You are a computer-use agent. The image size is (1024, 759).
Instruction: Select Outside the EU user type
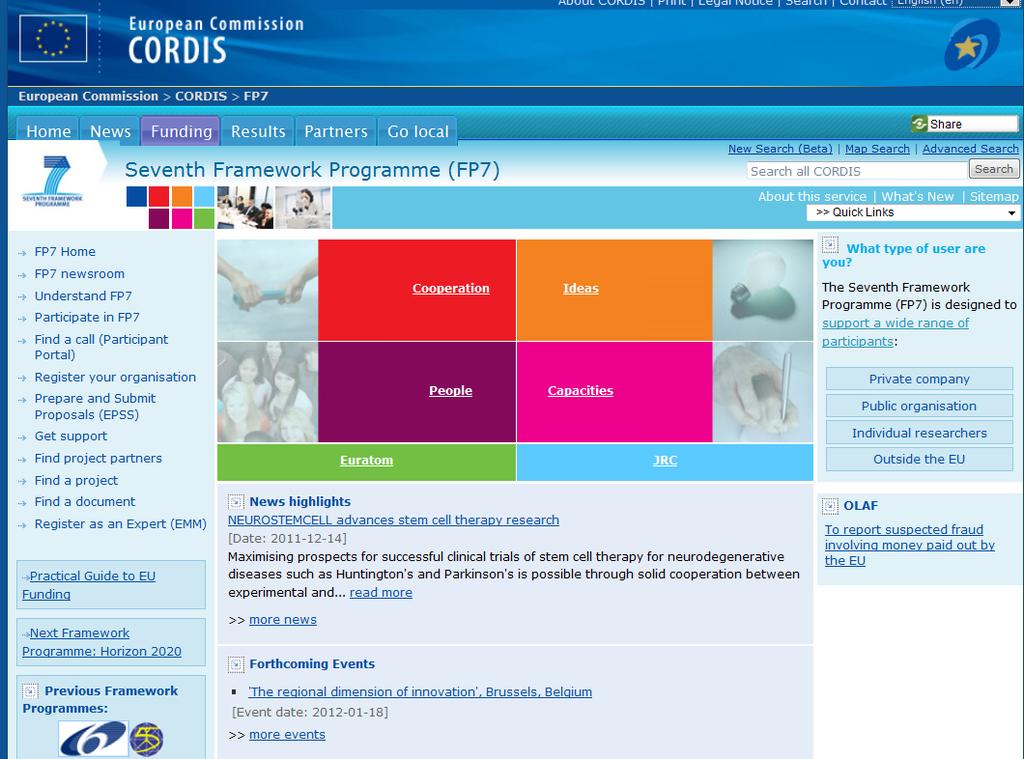[919, 459]
